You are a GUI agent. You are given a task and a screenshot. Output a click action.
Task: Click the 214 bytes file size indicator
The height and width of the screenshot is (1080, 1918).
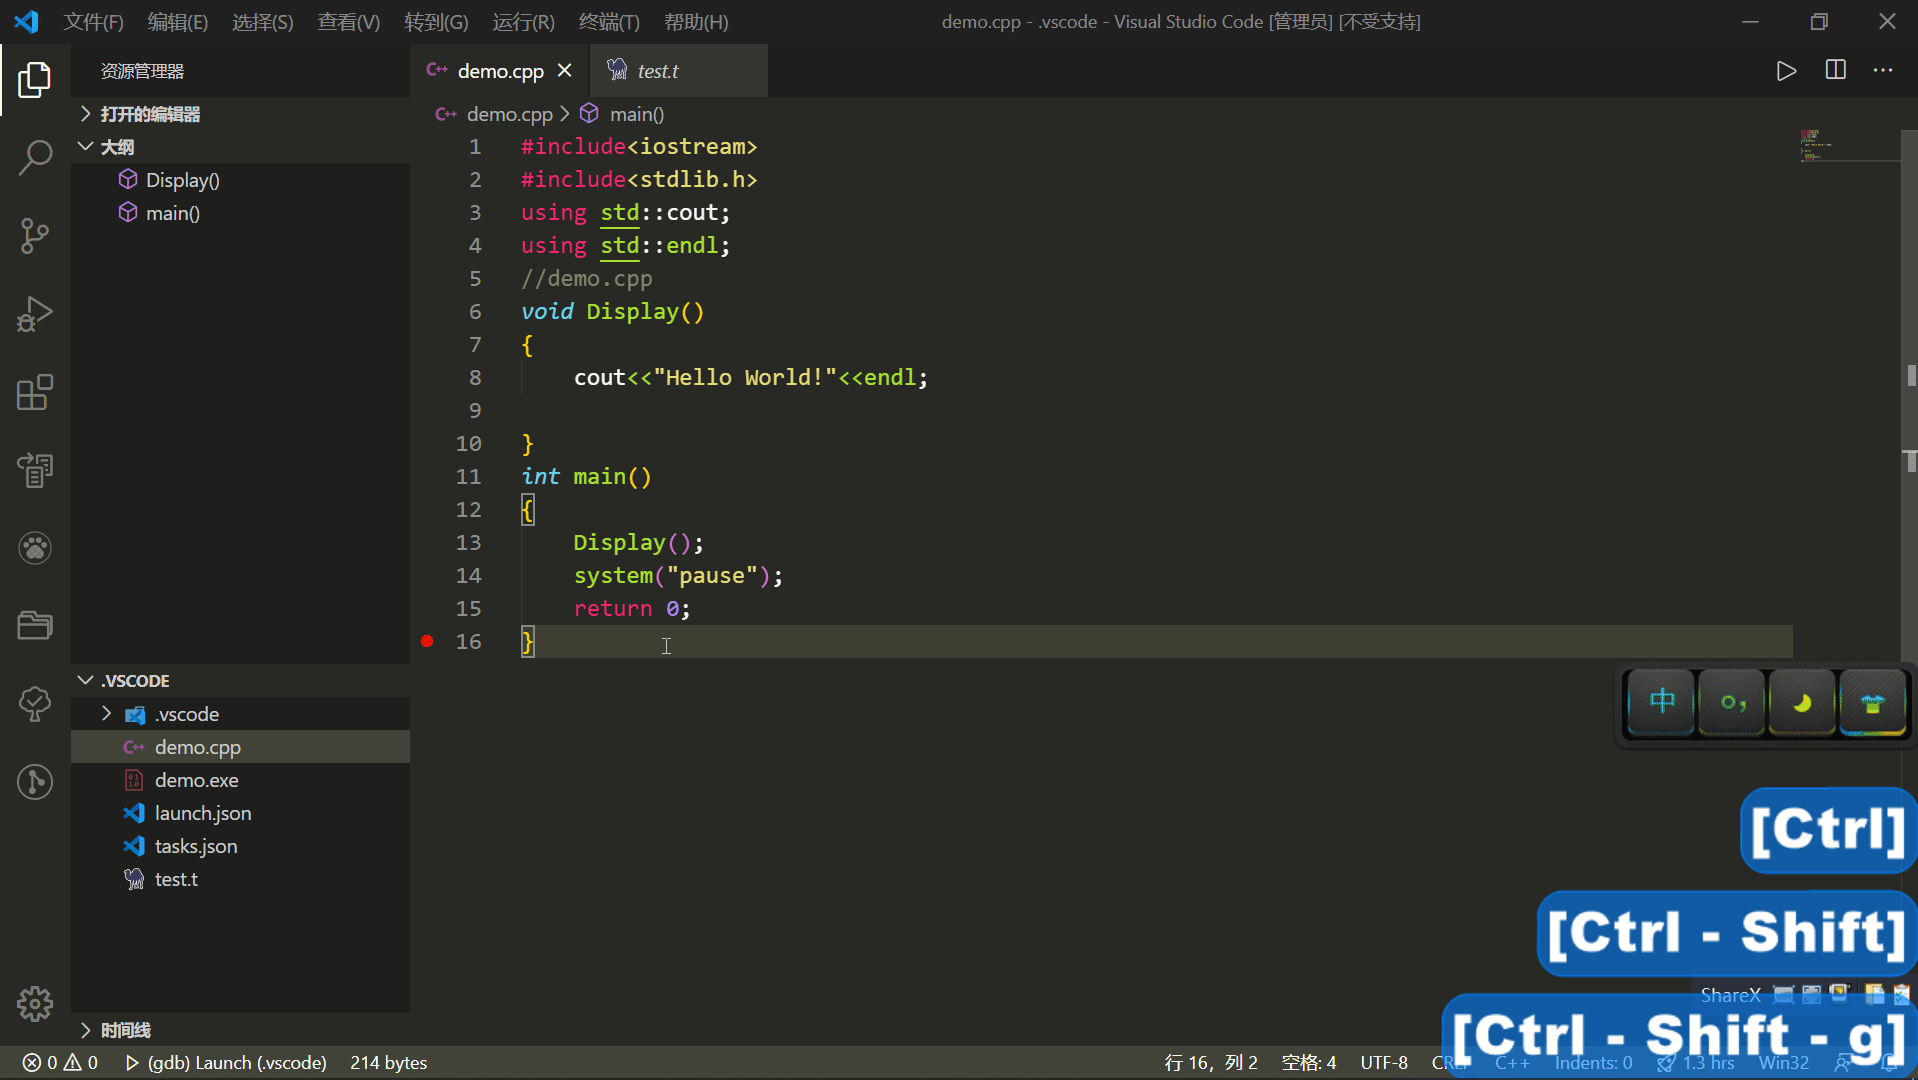point(388,1062)
